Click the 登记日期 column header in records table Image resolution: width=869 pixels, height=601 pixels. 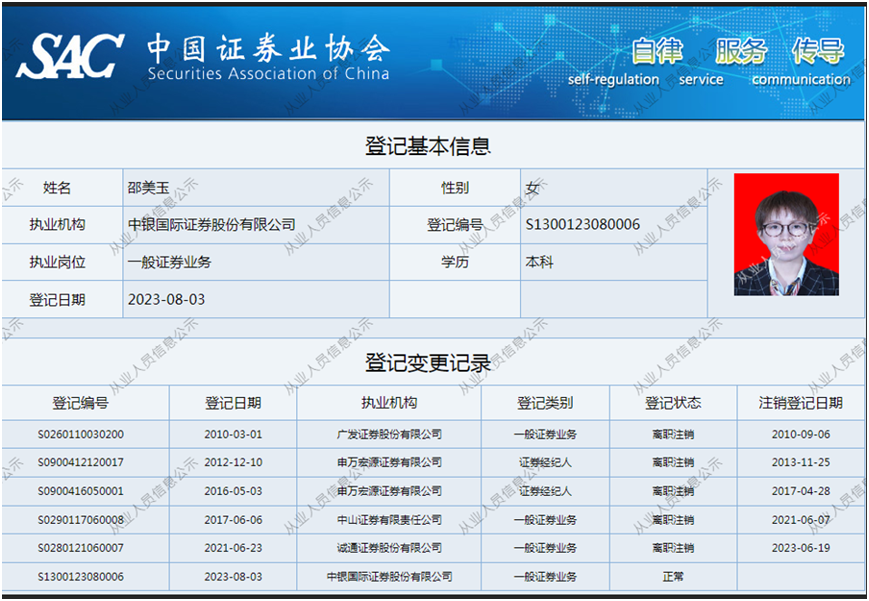coord(233,403)
